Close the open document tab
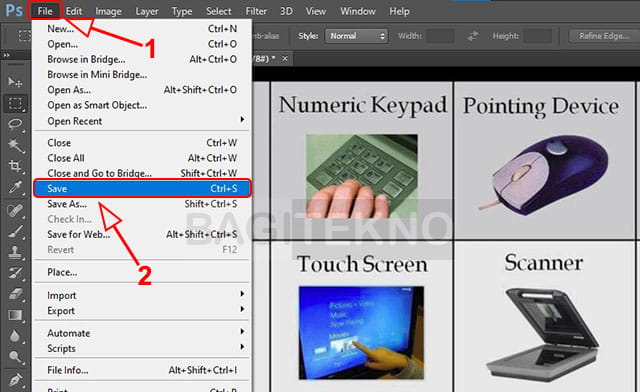The image size is (640, 392). pos(285,59)
